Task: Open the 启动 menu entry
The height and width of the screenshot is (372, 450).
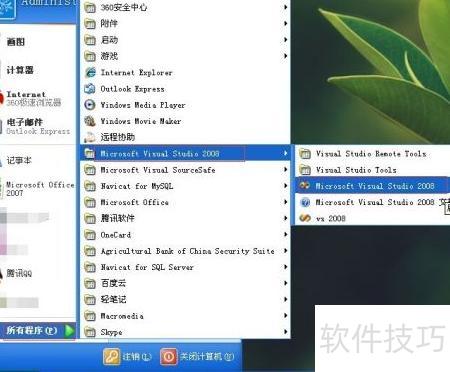Action: coord(185,40)
